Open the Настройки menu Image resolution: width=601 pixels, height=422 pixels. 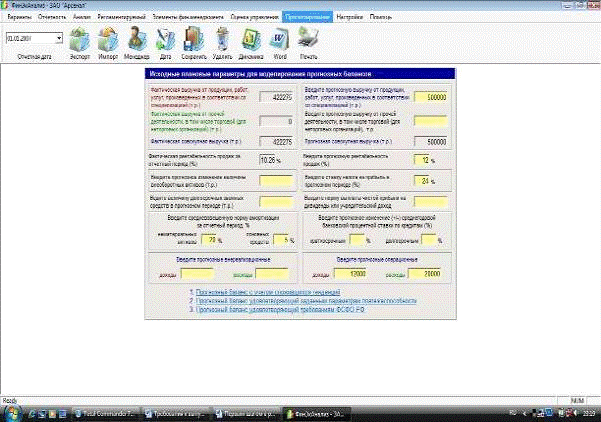tap(349, 18)
